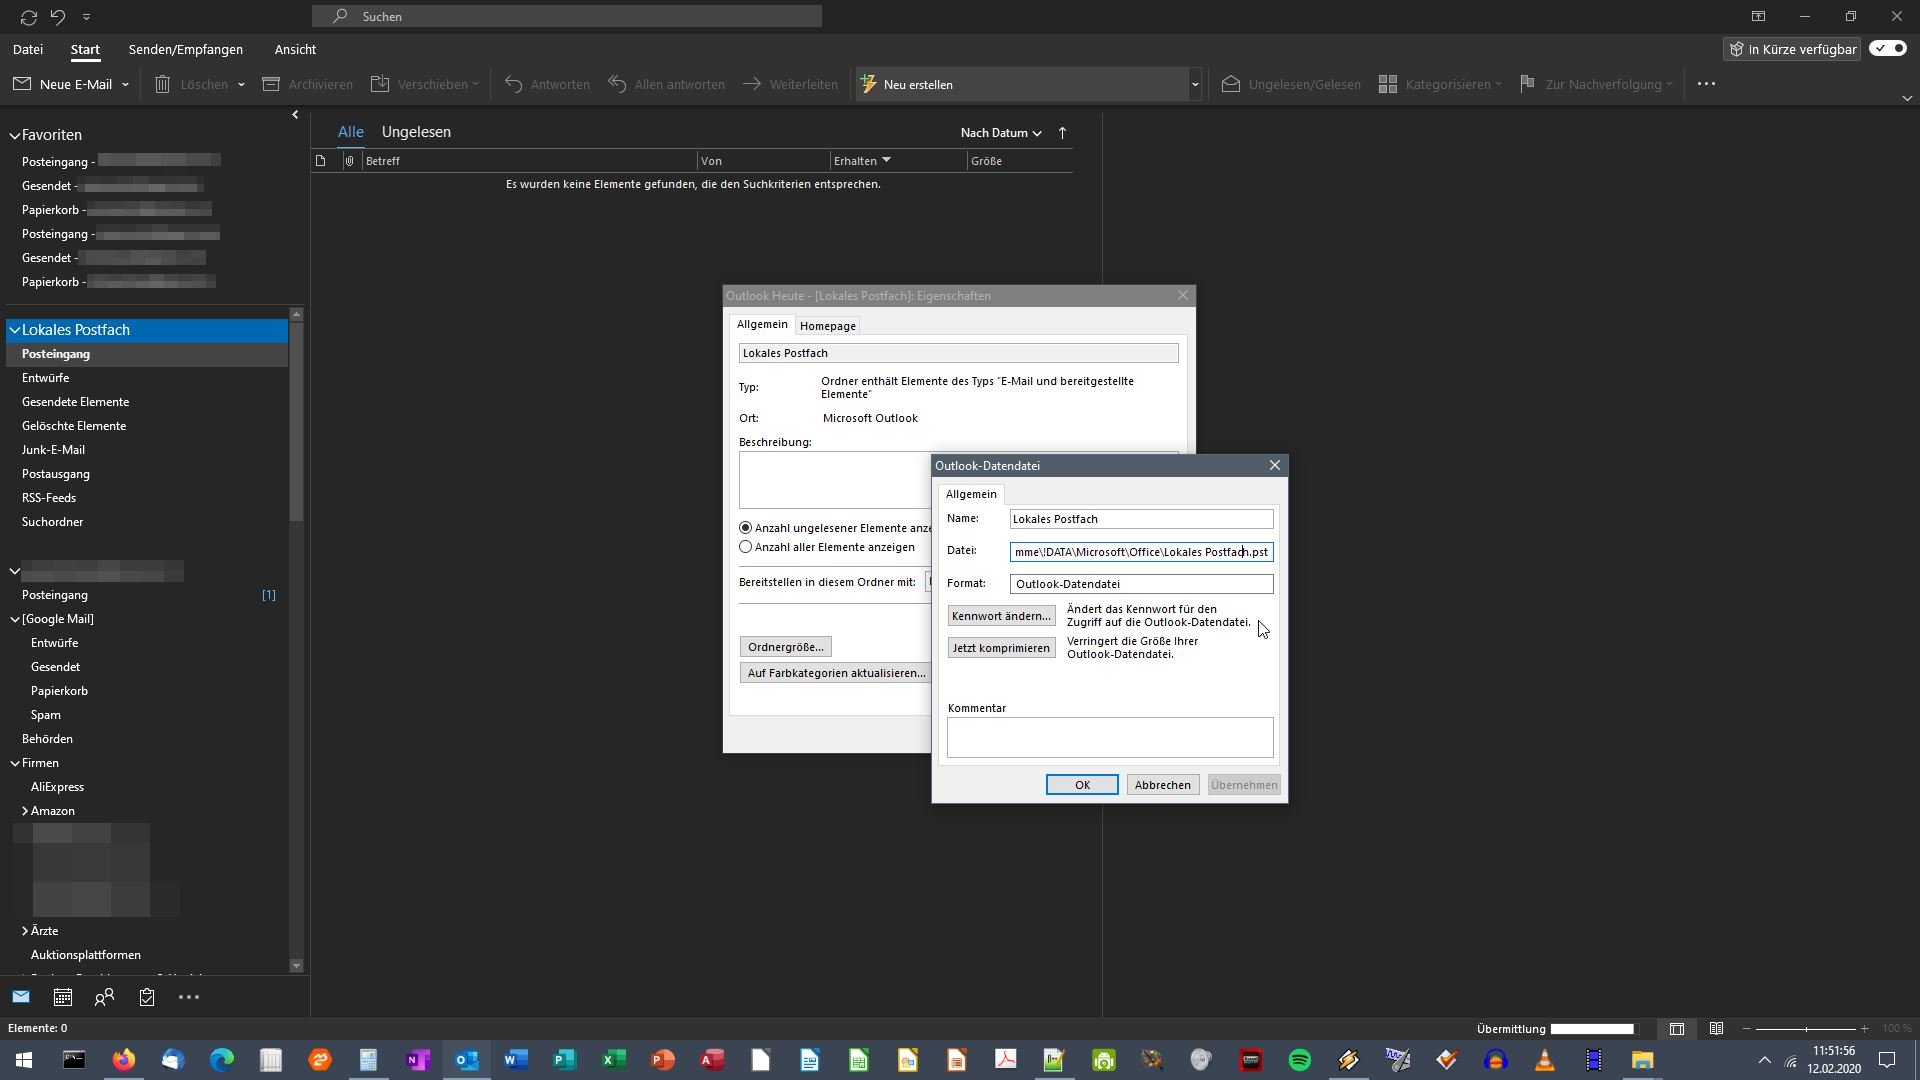1920x1080 pixels.
Task: Open the Nach Datum sort dropdown
Action: click(x=1001, y=133)
